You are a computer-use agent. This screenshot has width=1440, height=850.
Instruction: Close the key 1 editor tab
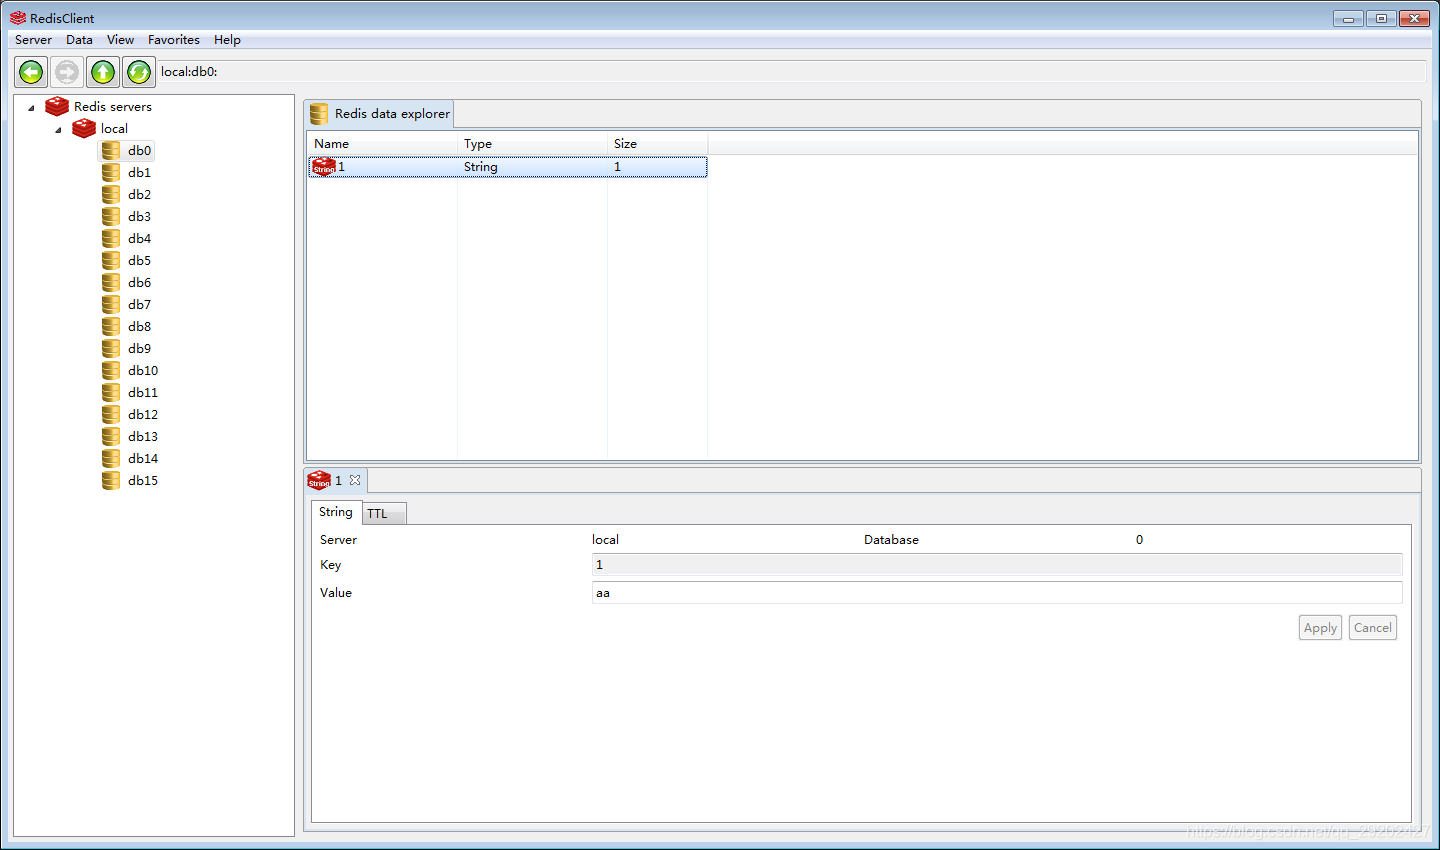pos(355,480)
